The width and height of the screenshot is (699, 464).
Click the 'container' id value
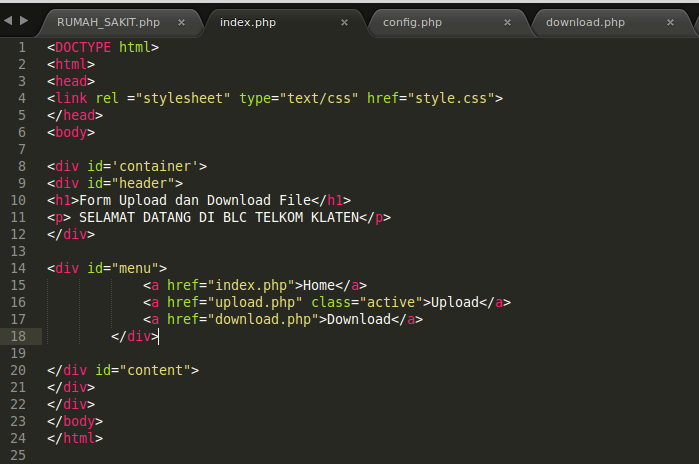[155, 166]
